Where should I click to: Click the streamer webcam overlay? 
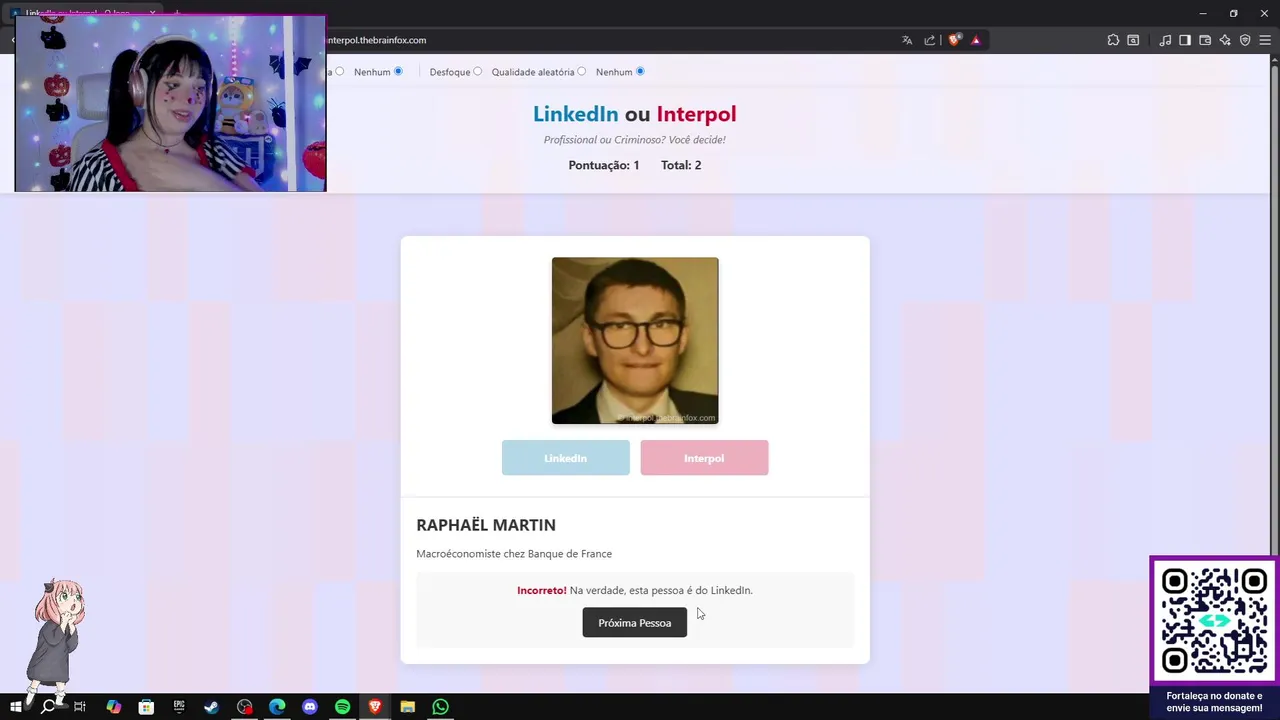170,103
